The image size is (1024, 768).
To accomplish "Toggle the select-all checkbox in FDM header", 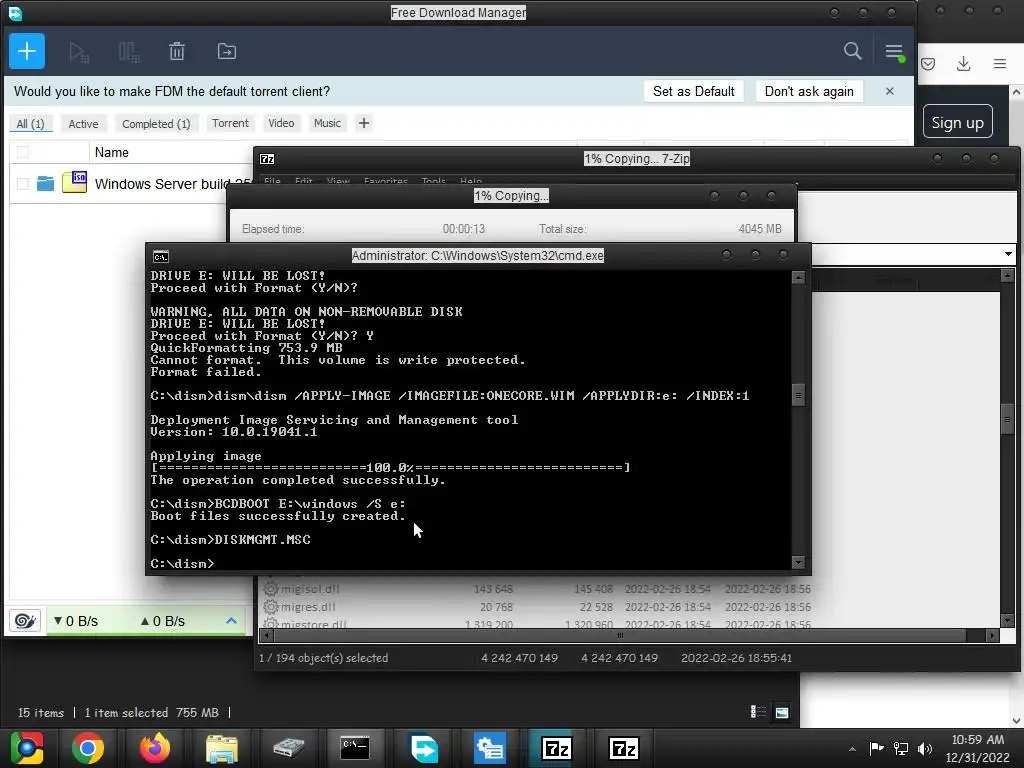I will [23, 152].
